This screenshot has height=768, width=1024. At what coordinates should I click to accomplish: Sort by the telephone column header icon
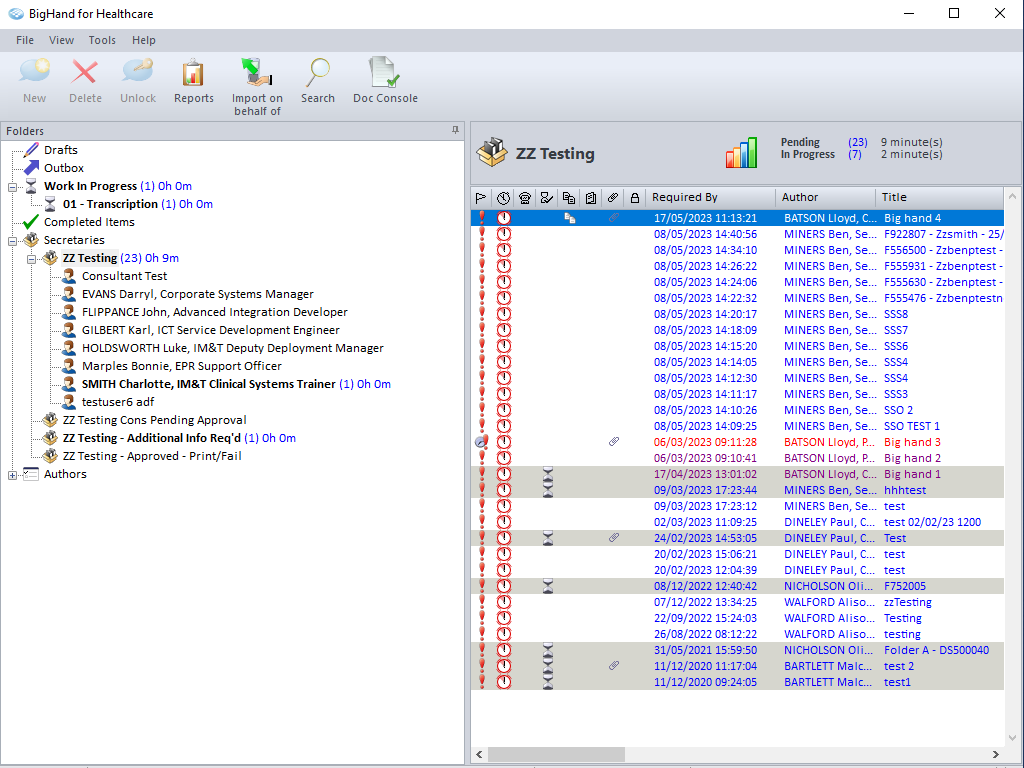click(525, 197)
